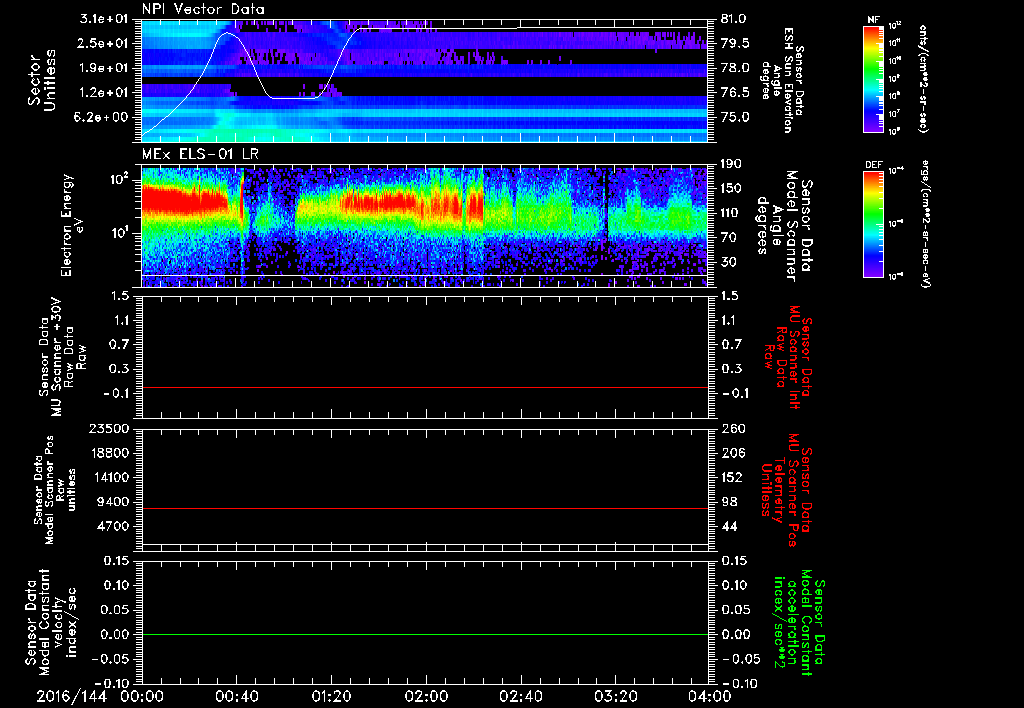Click the 81.0 sun elevation tick label
This screenshot has height=708, width=1024.
[735, 19]
